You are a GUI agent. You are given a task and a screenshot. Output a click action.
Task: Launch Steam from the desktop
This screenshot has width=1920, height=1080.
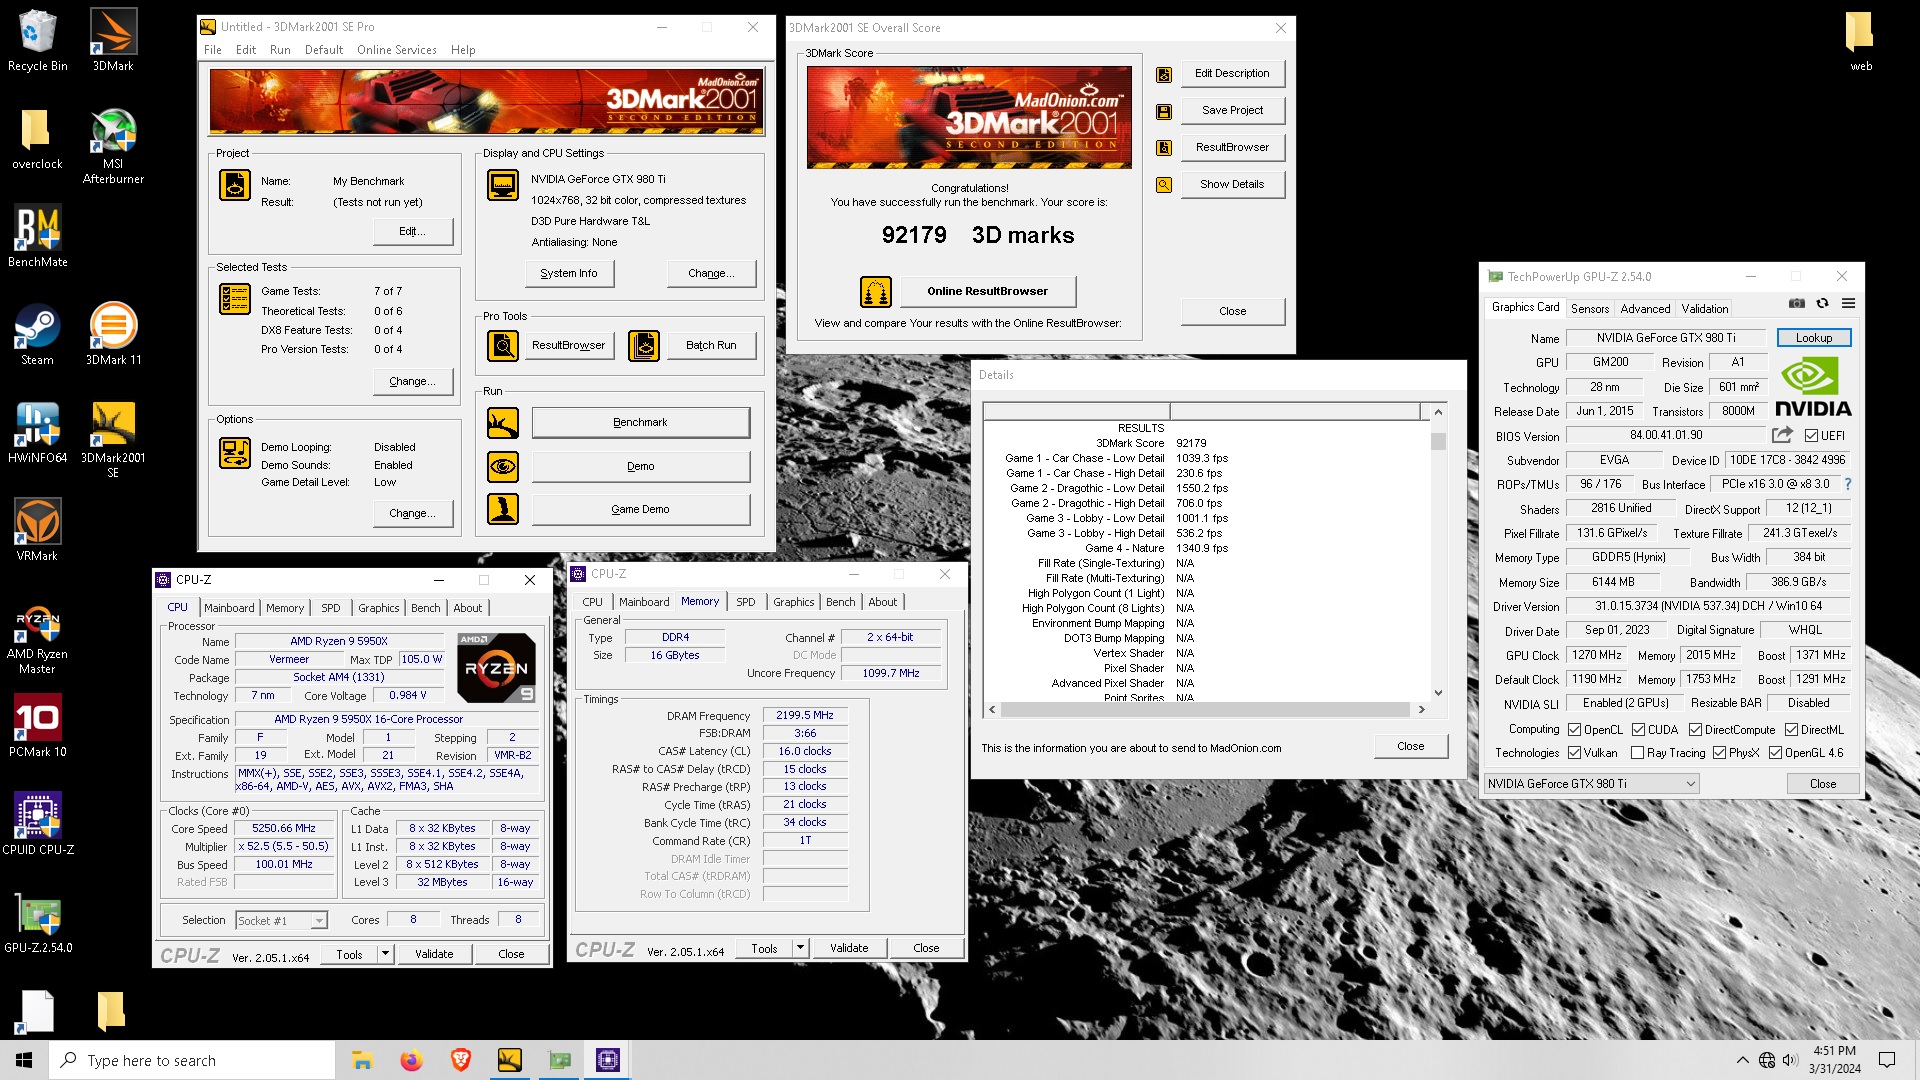pyautogui.click(x=37, y=334)
